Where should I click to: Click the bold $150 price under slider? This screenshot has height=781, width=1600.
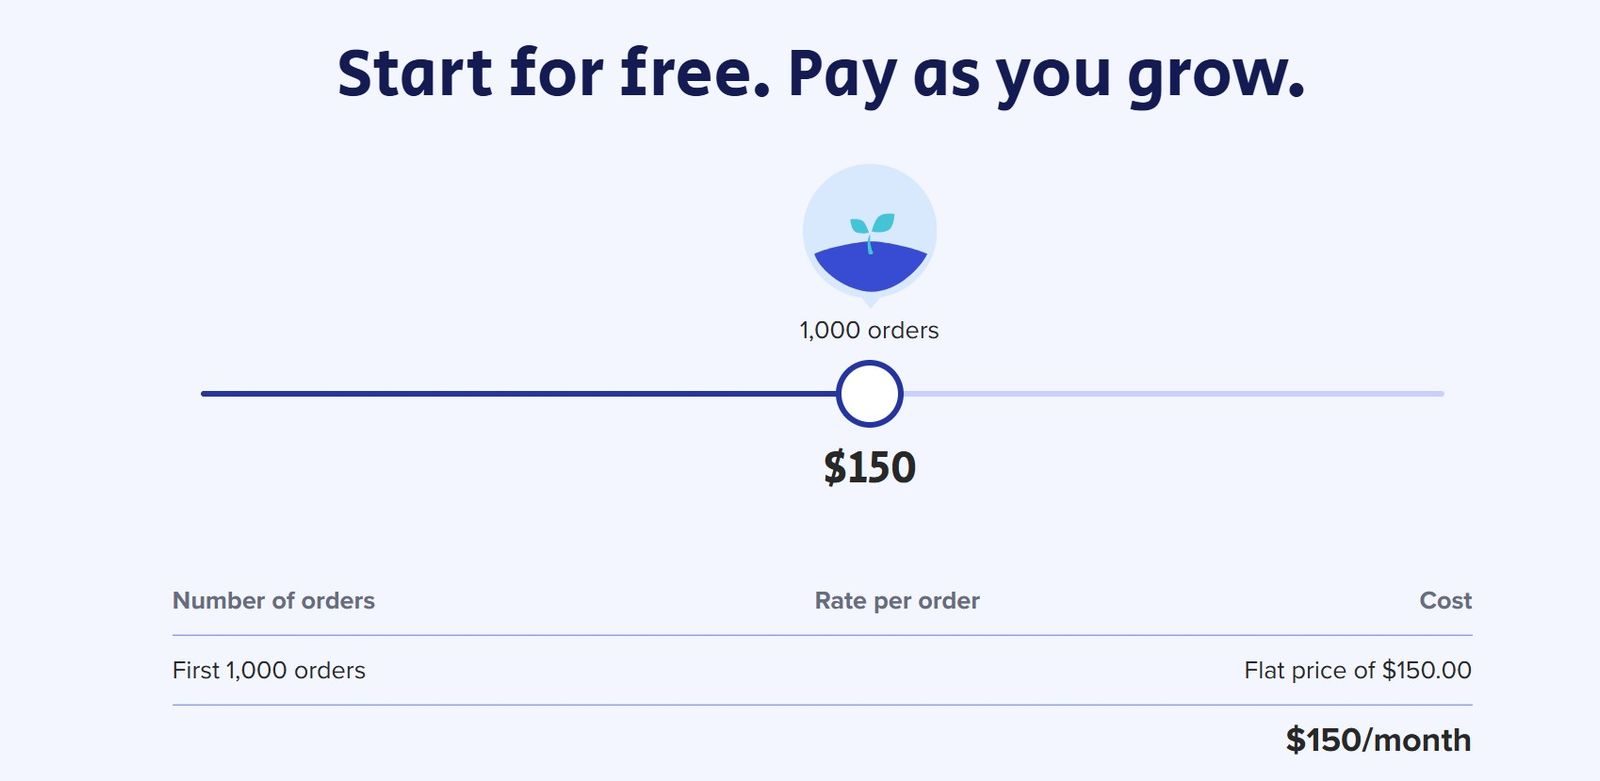(869, 468)
